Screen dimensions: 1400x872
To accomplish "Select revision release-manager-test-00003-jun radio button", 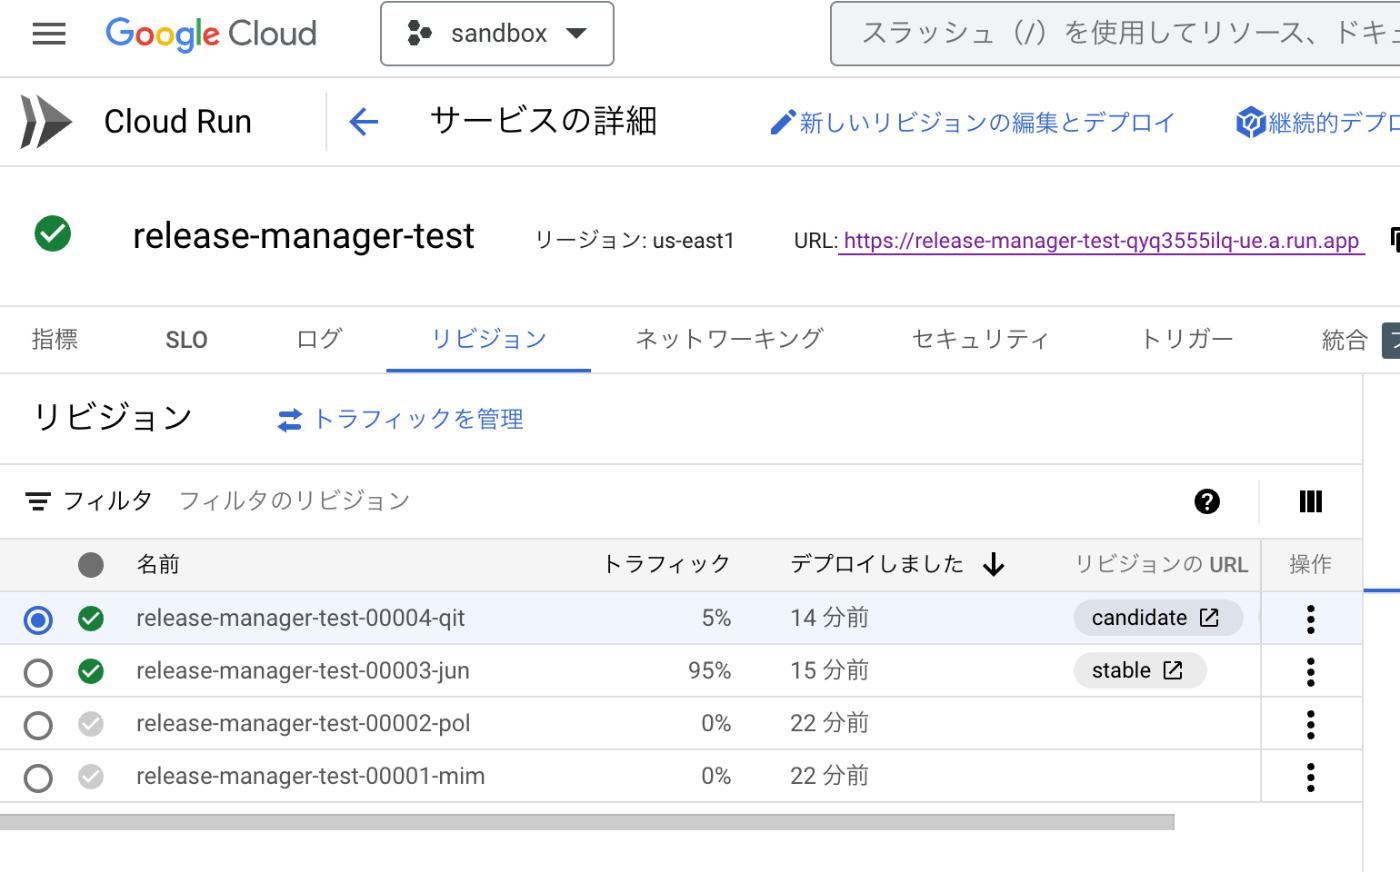I will pyautogui.click(x=37, y=672).
